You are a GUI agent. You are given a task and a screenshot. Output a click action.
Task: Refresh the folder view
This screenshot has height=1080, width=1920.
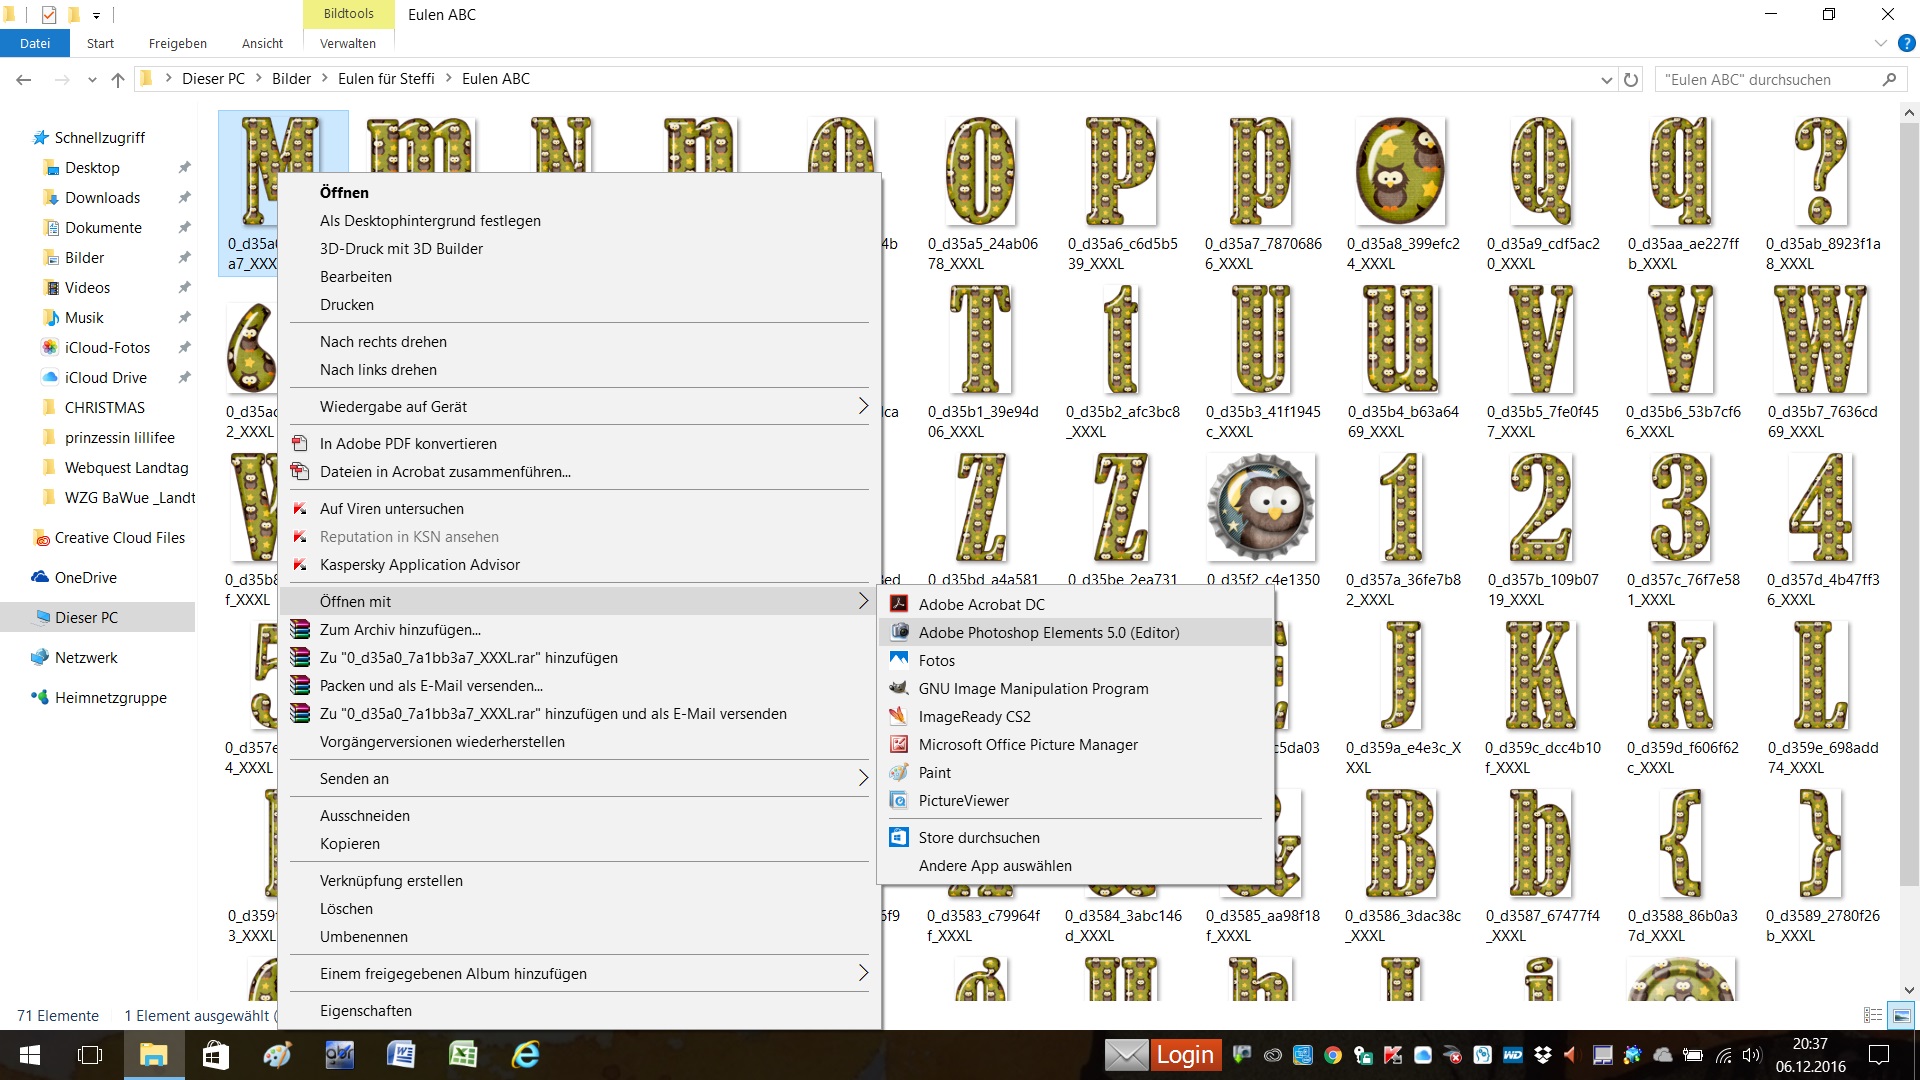tap(1631, 79)
